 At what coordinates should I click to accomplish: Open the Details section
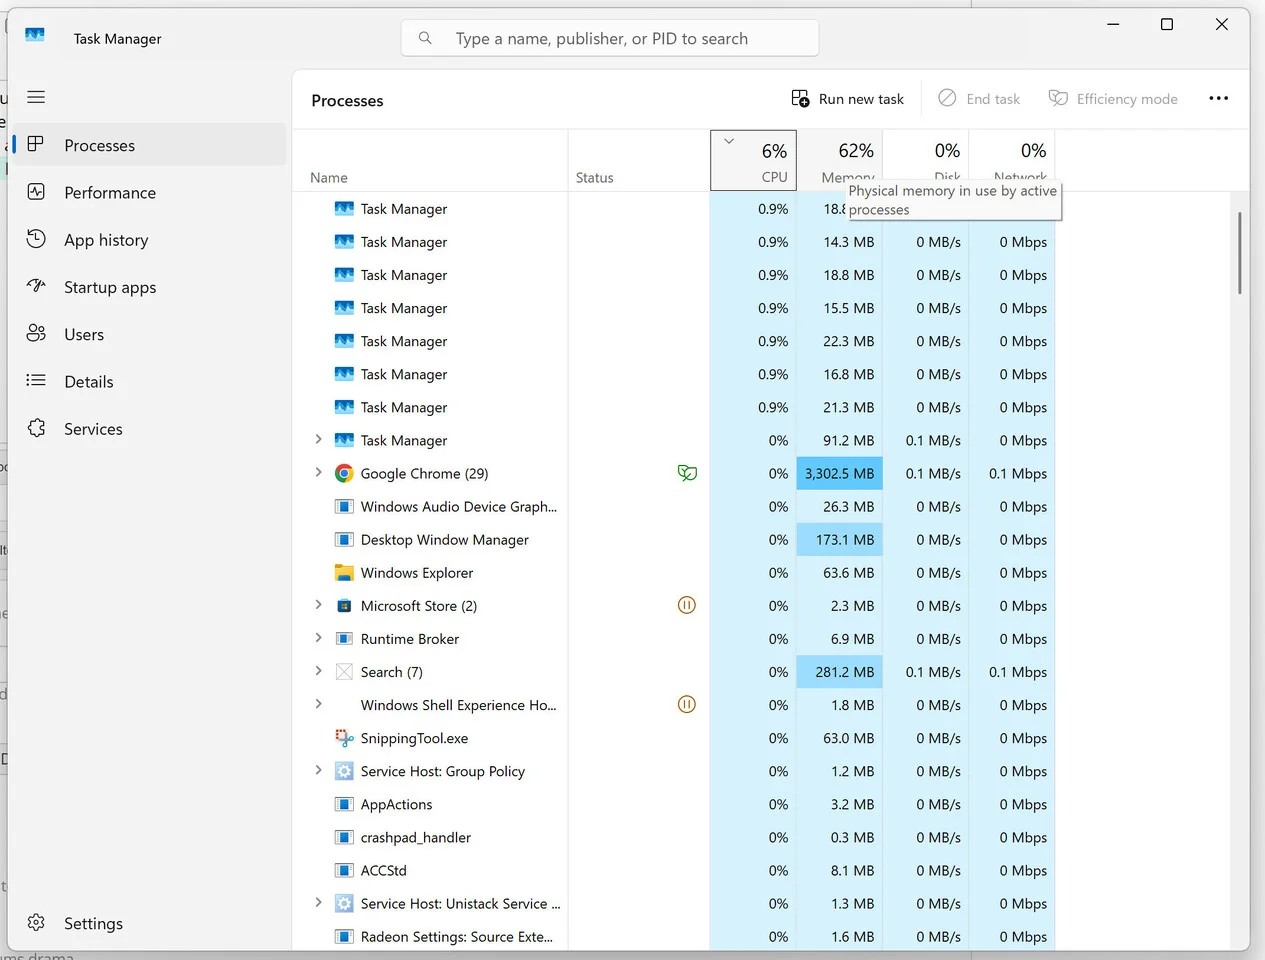90,381
